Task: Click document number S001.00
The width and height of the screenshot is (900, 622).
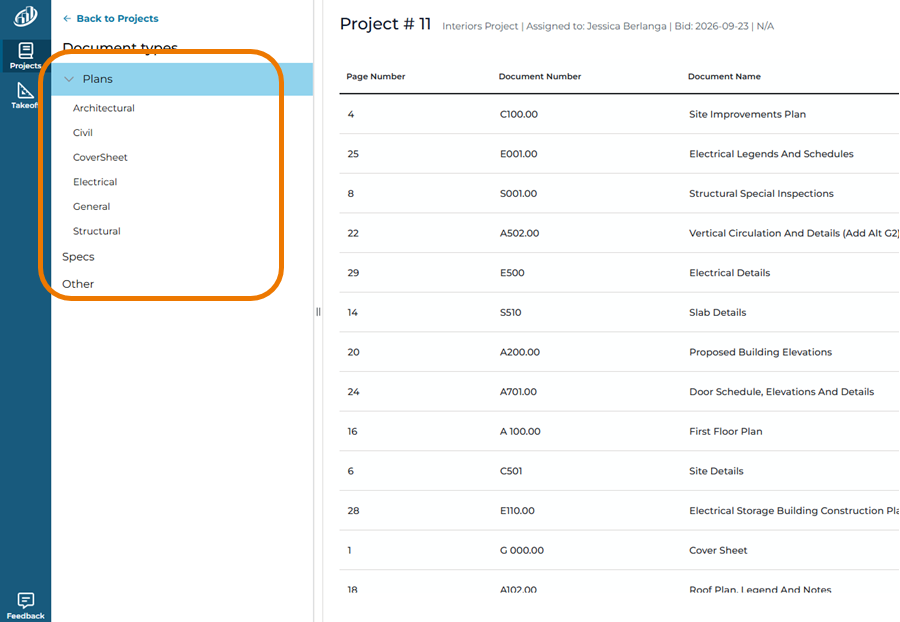Action: point(518,193)
